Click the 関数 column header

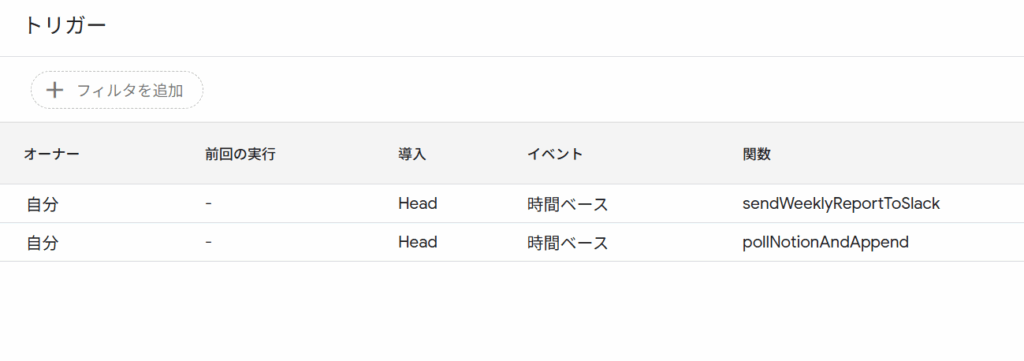pos(756,154)
